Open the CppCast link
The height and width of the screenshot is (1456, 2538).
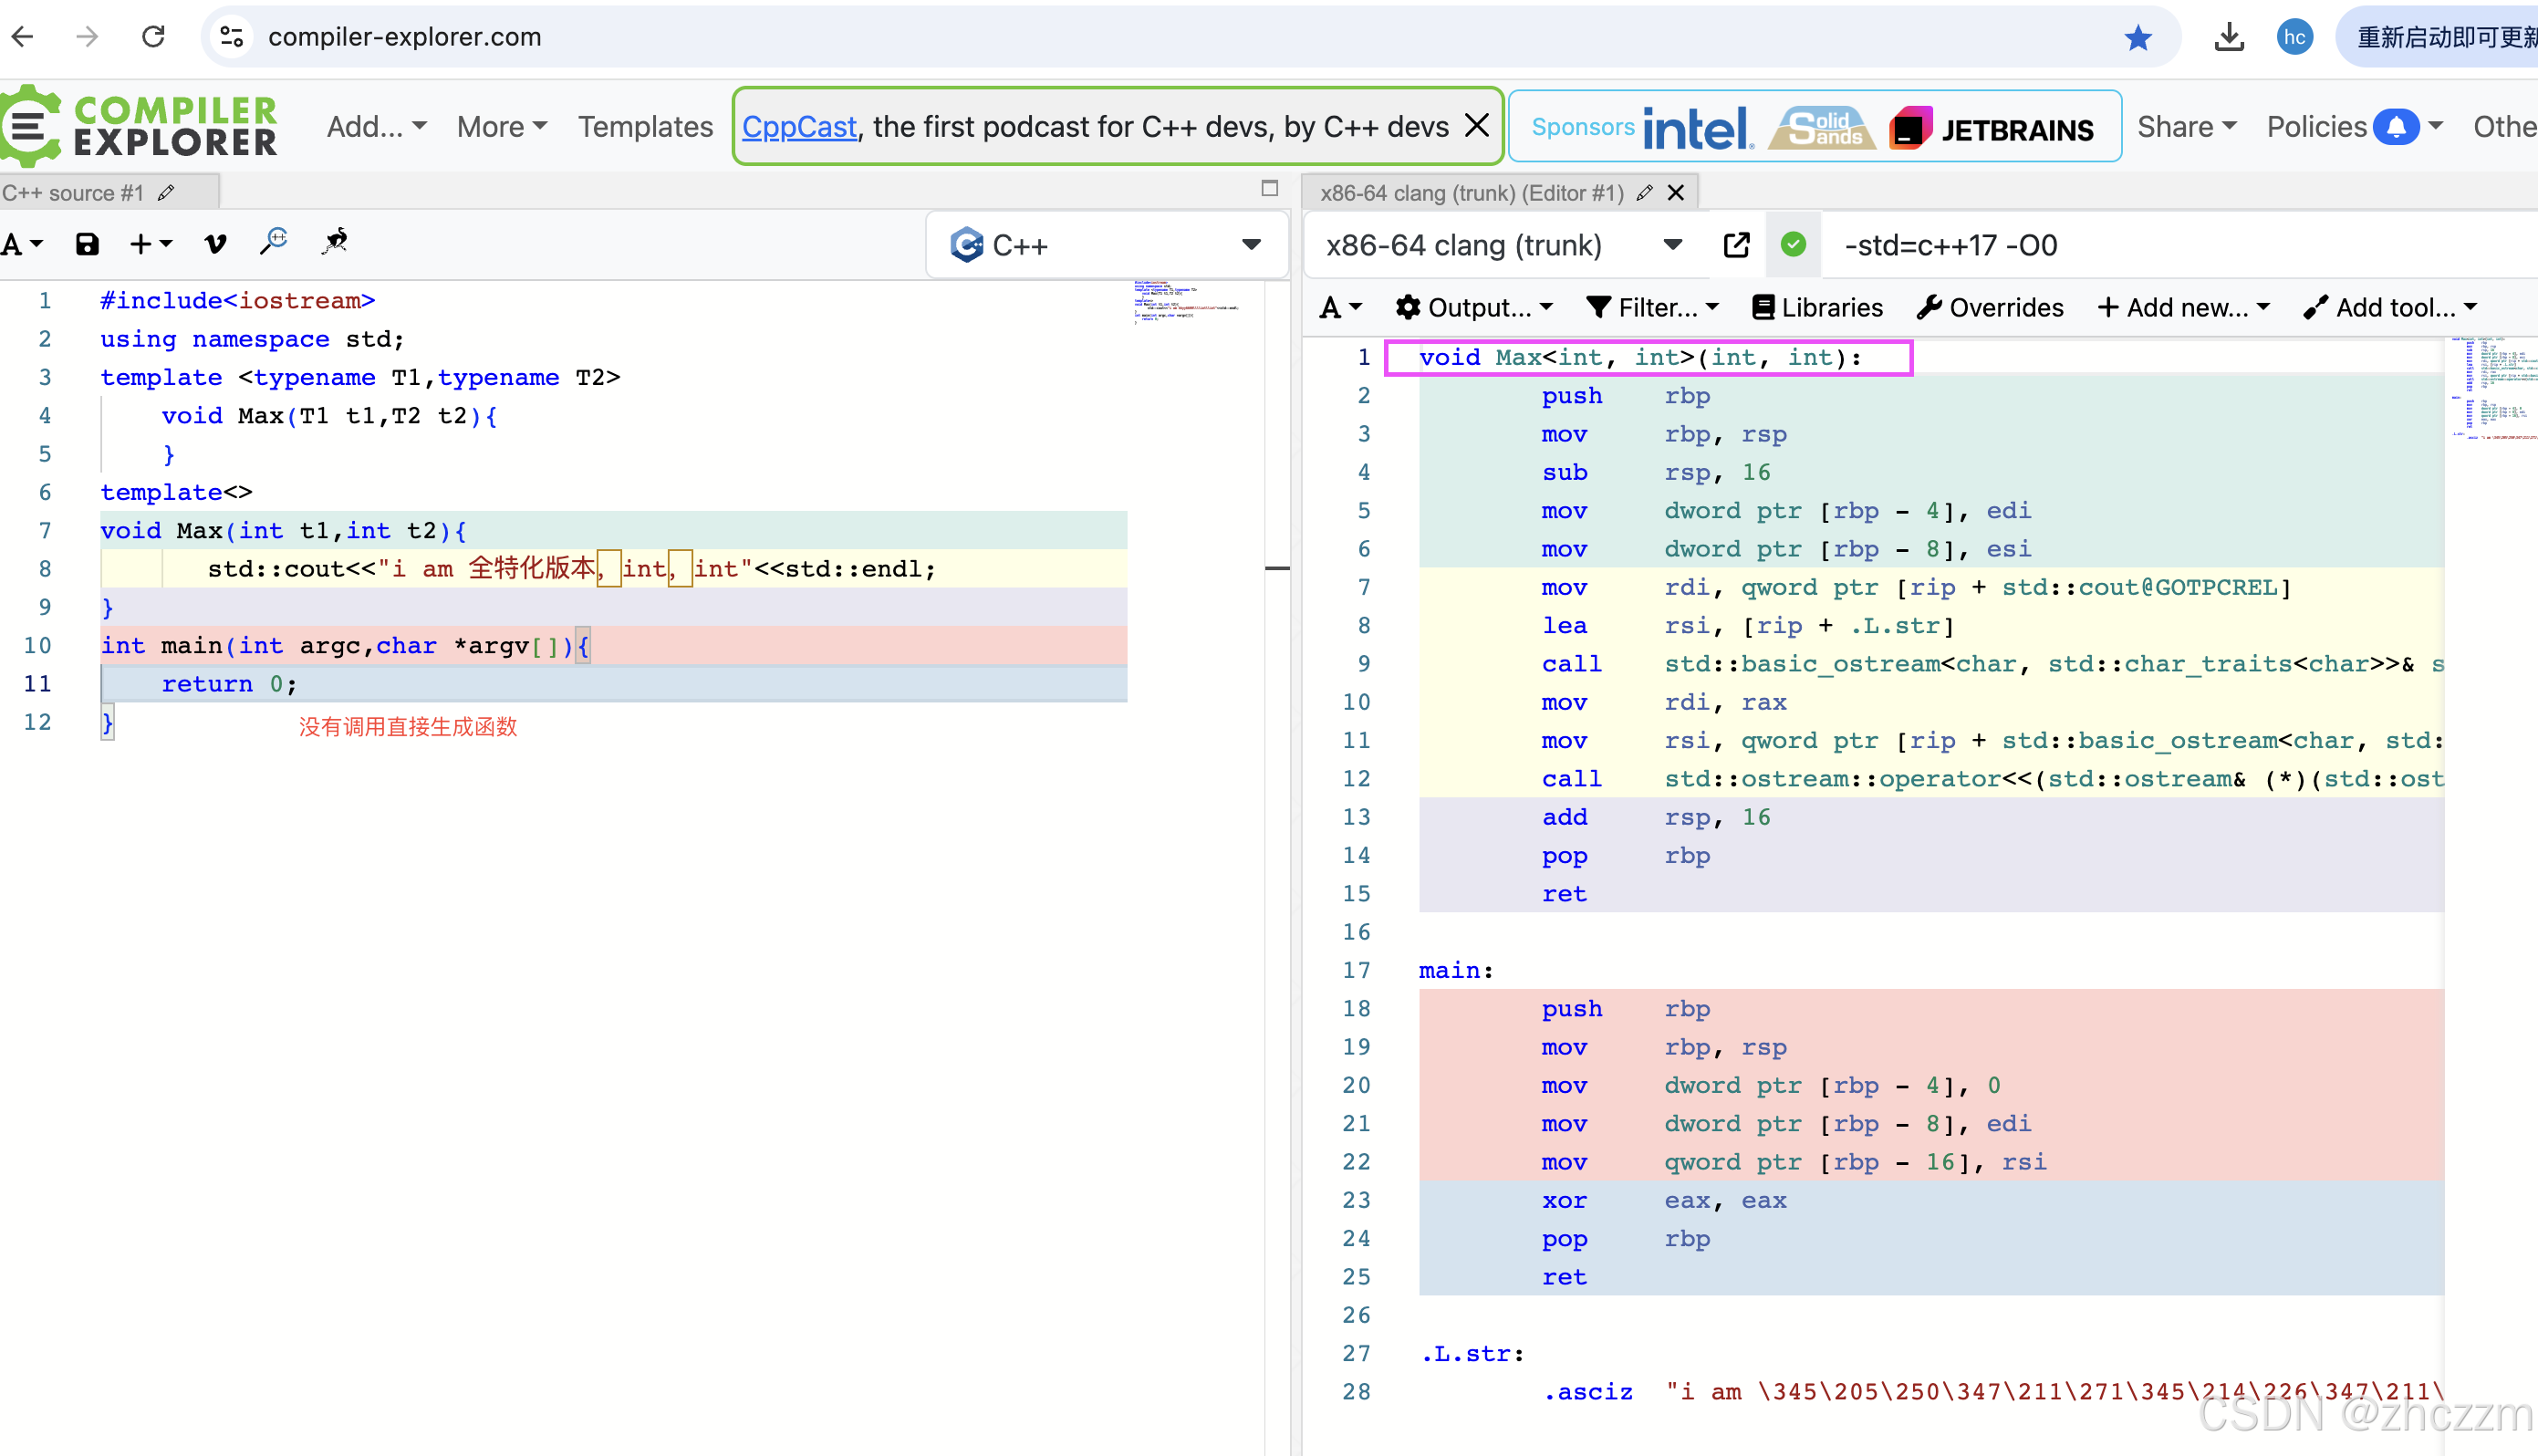[798, 127]
